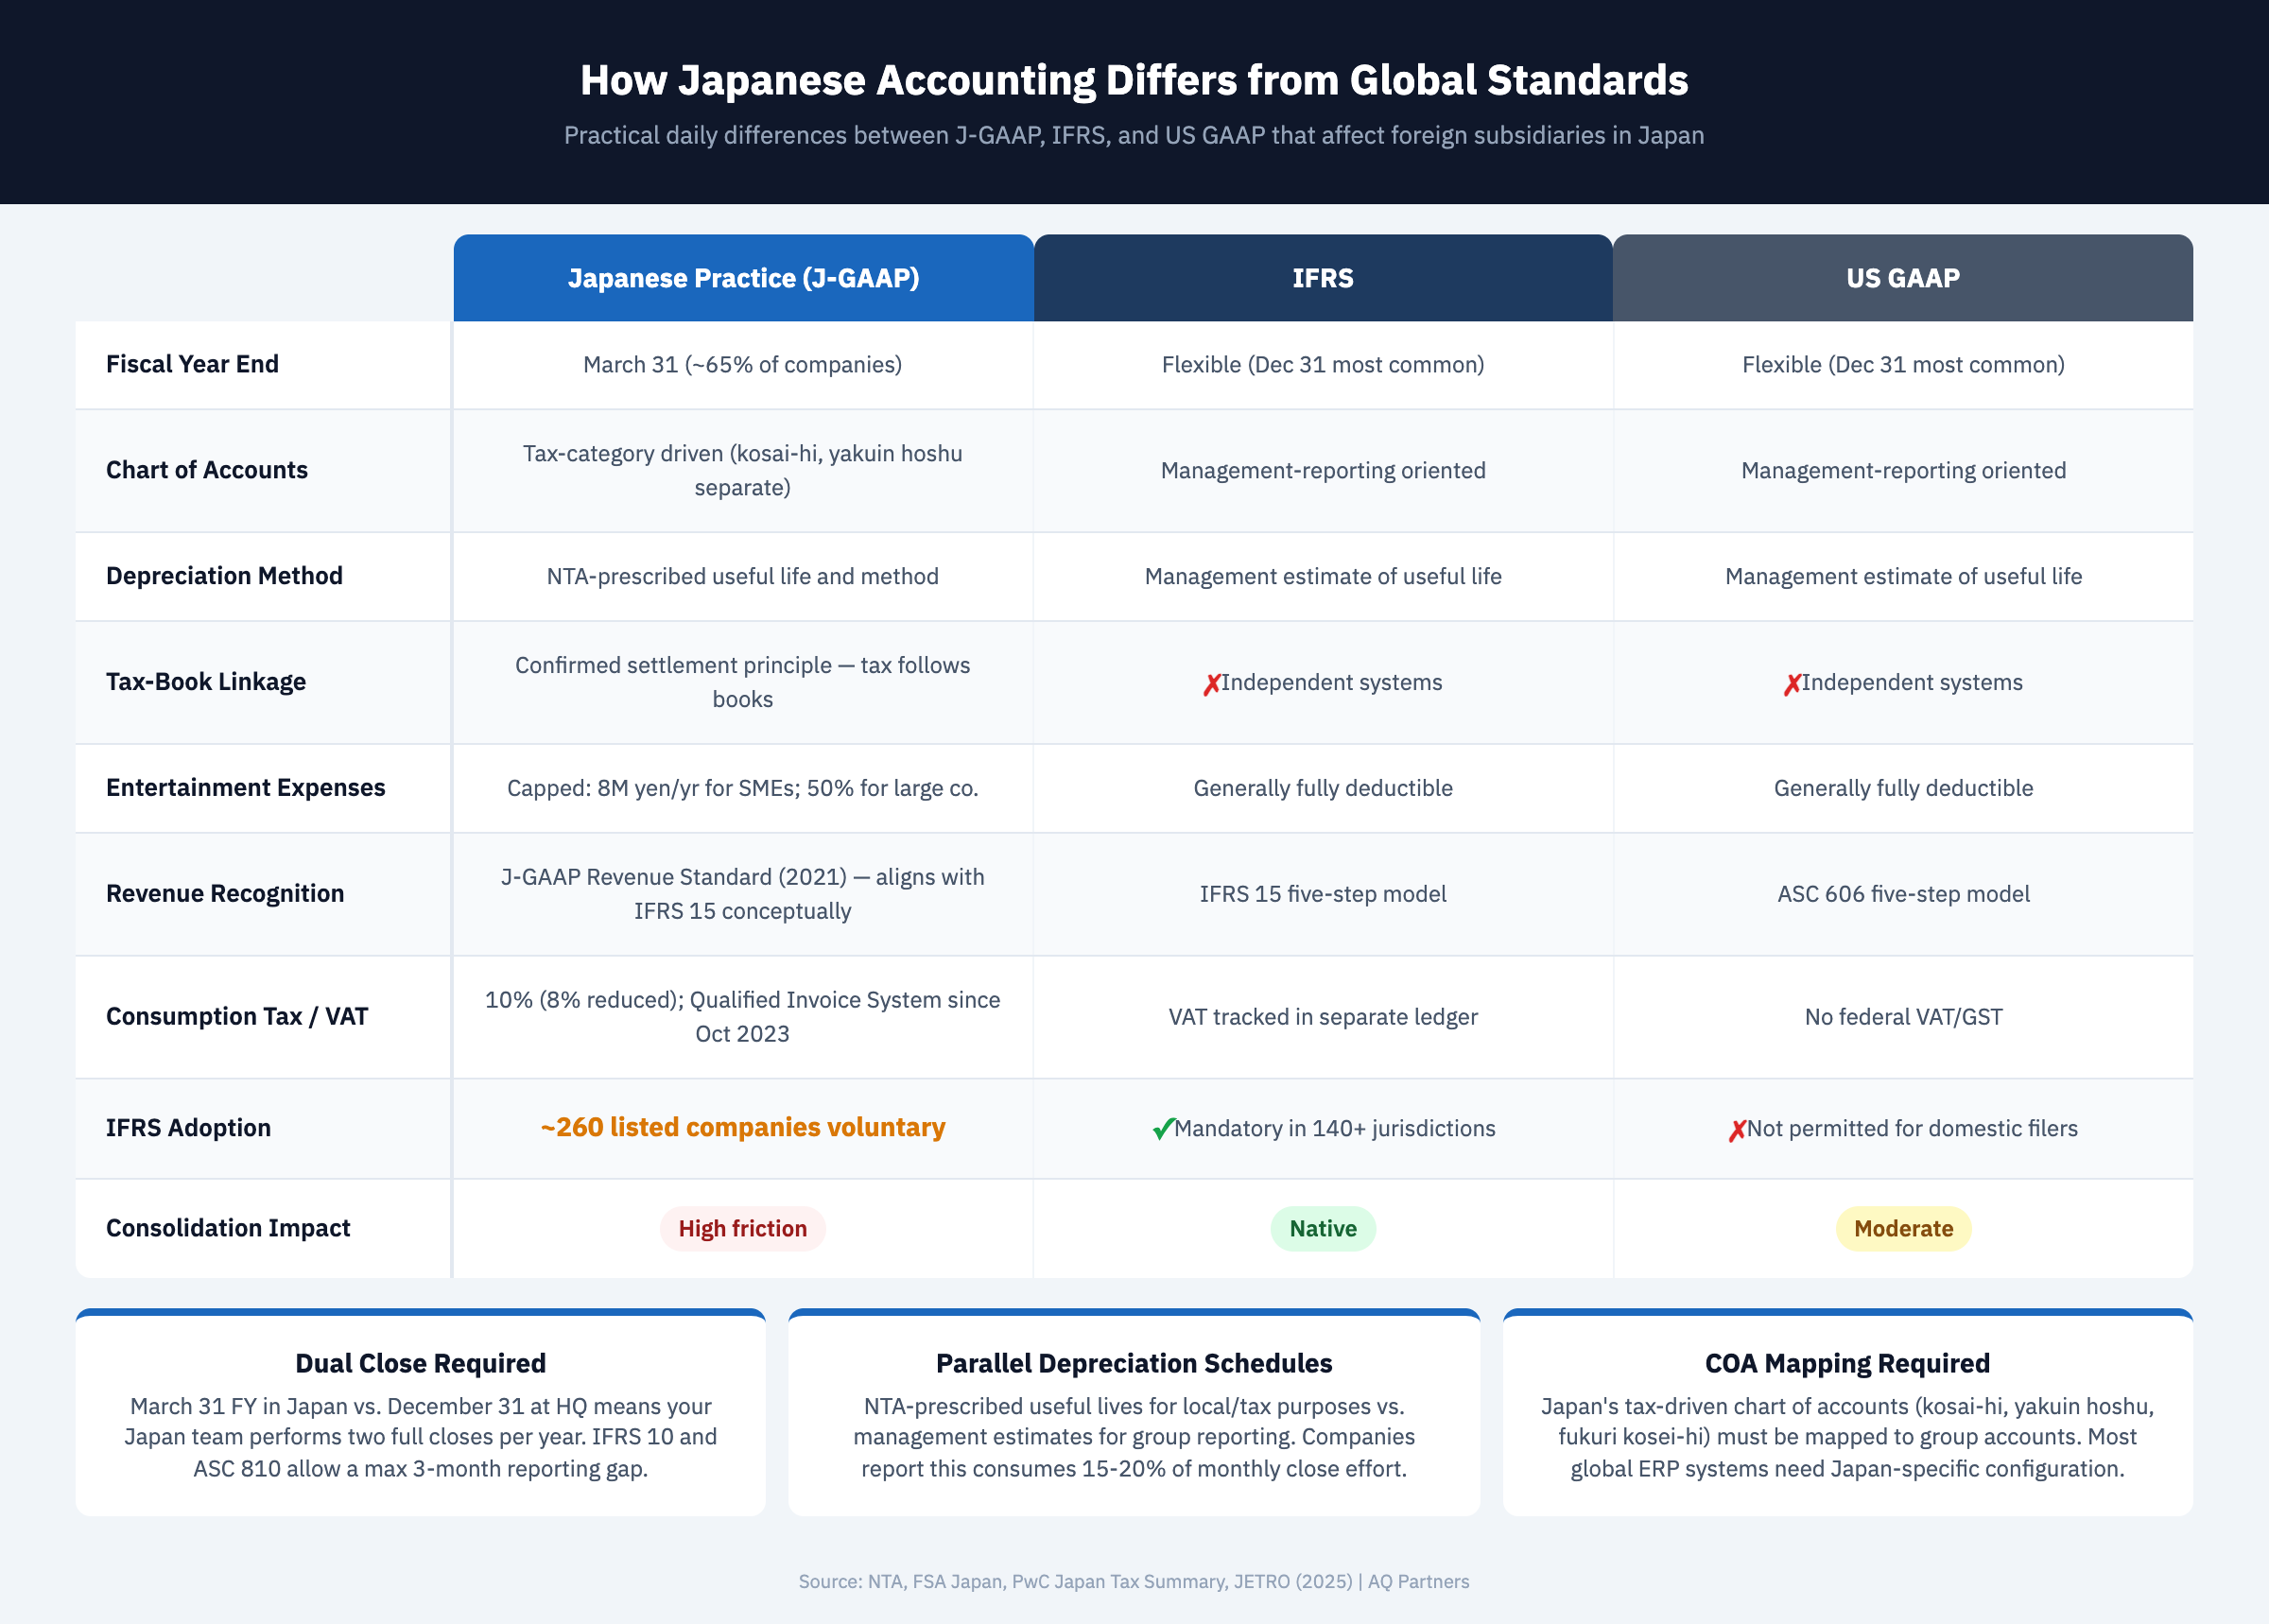
Task: Select the Moderate badge under US GAAP
Action: pos(1901,1229)
